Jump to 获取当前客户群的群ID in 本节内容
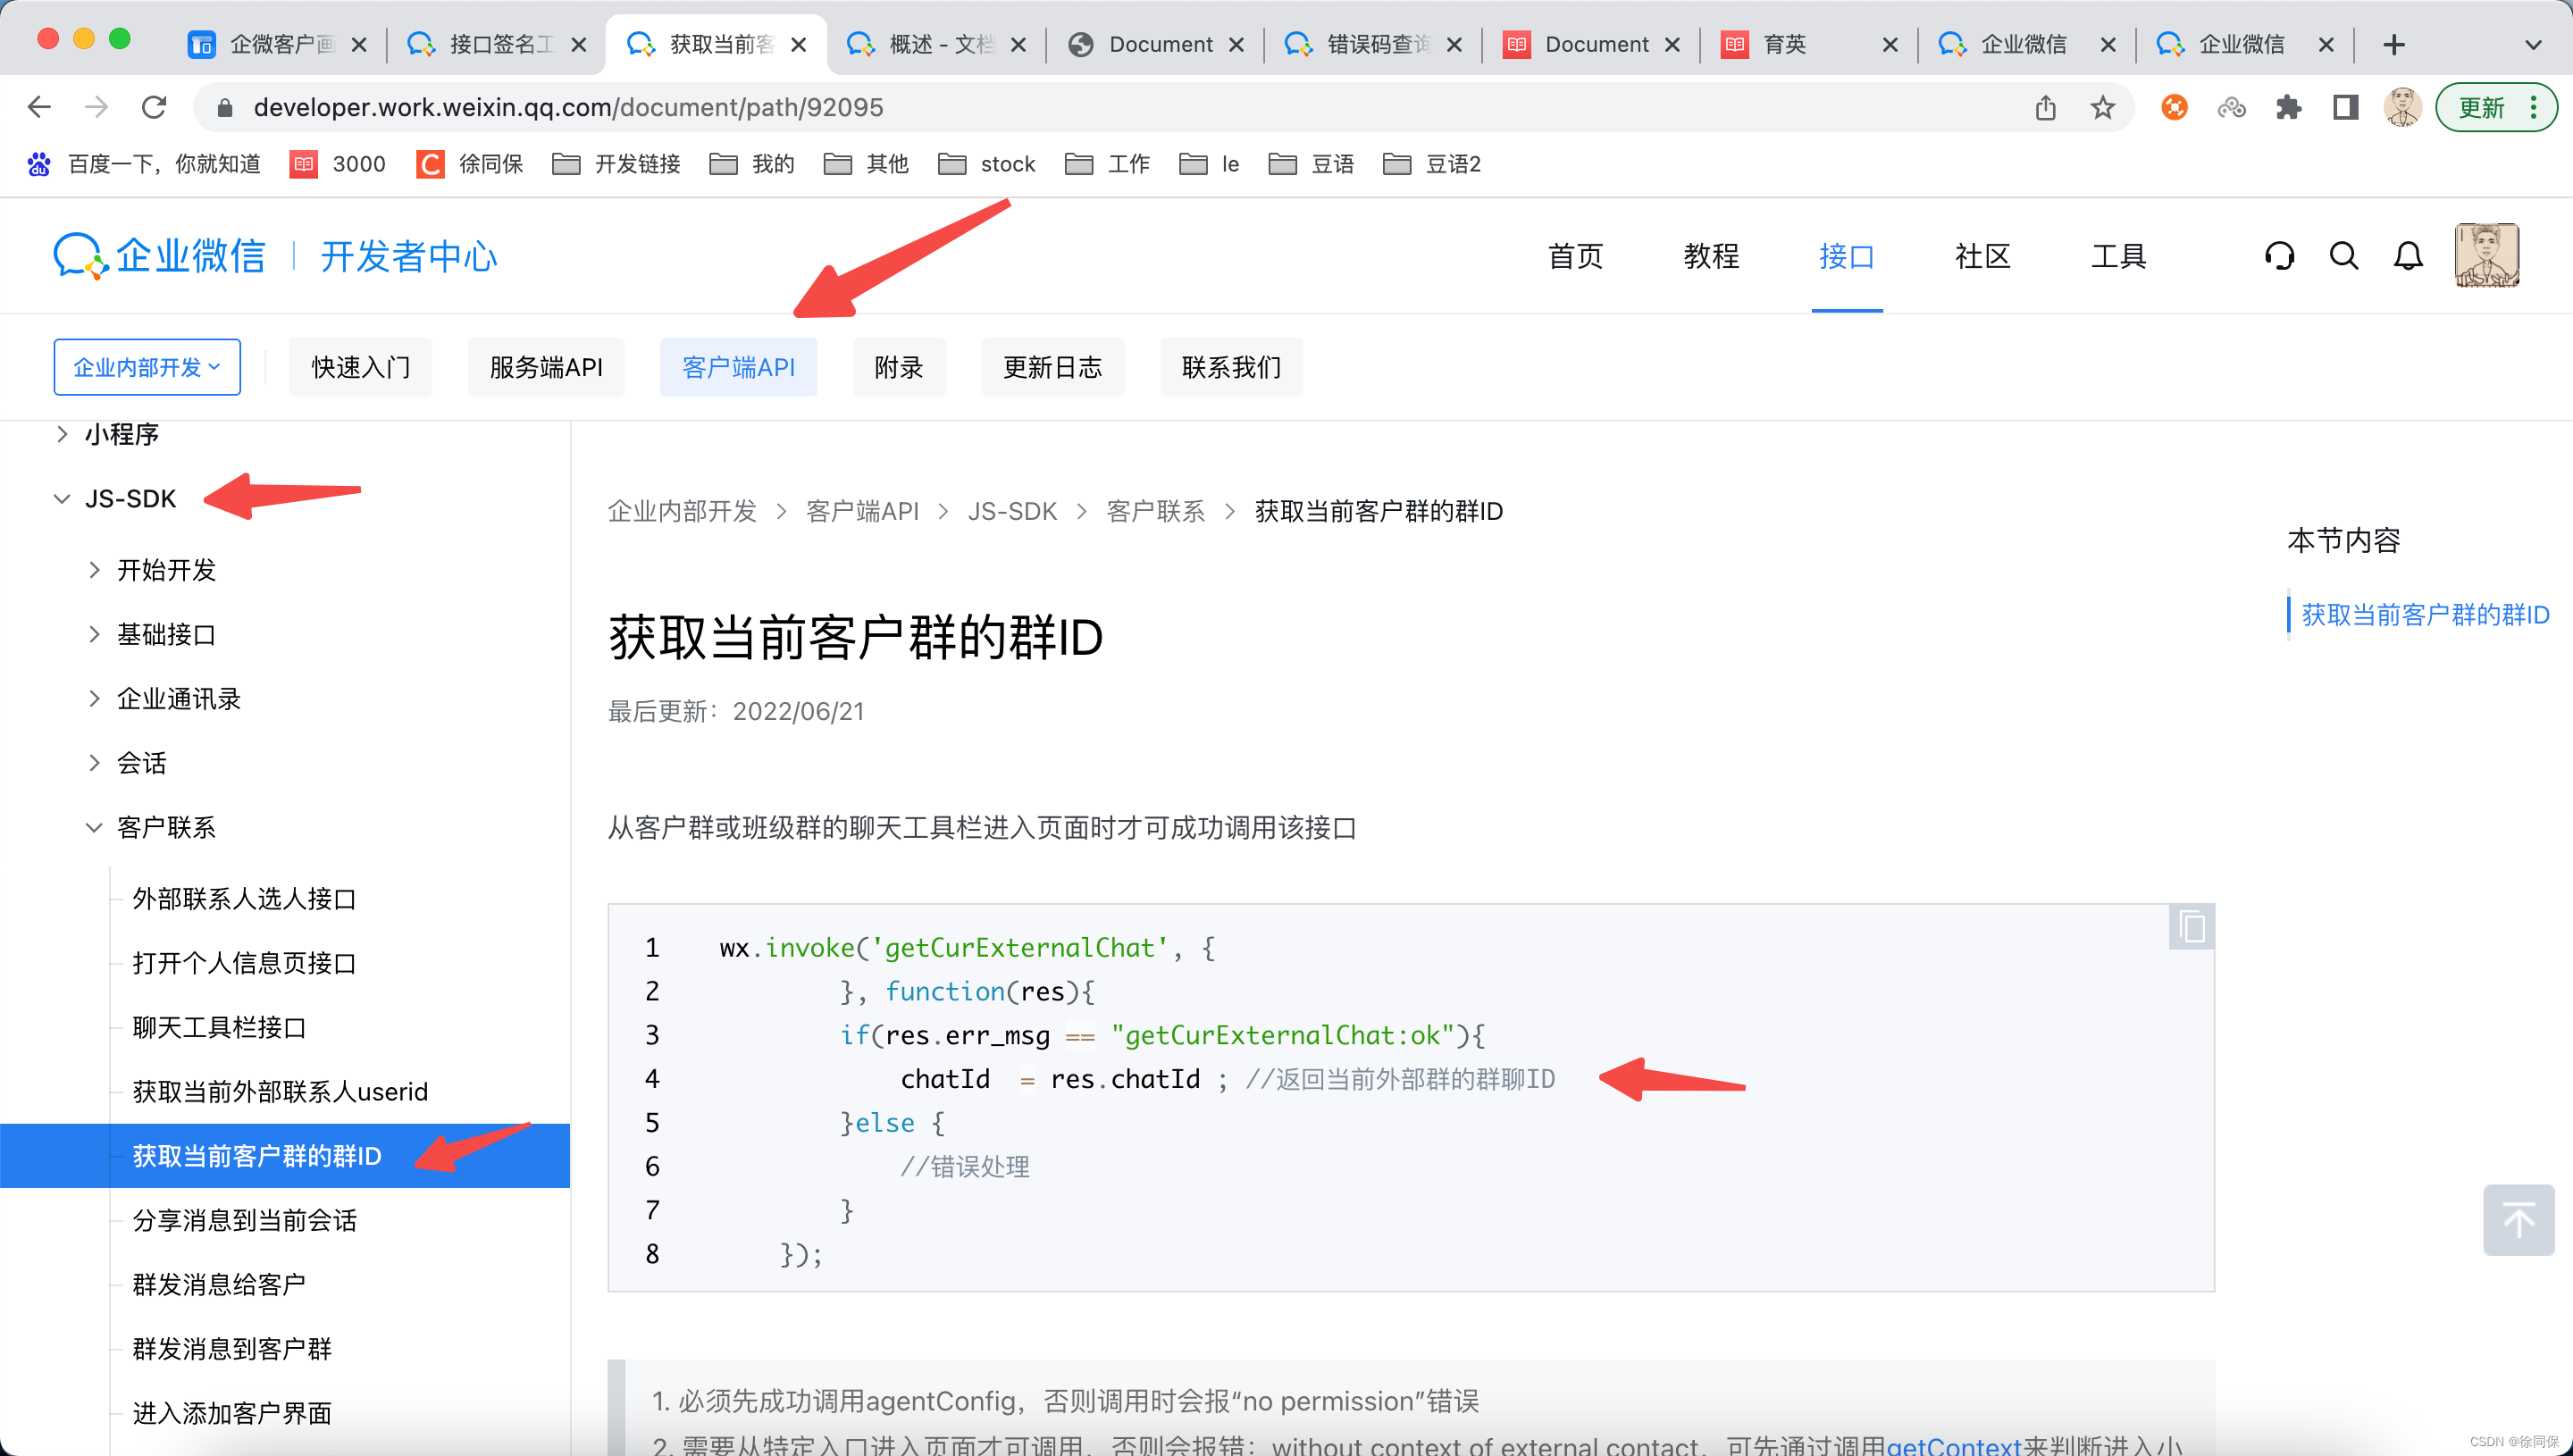The height and width of the screenshot is (1456, 2573). [2425, 614]
